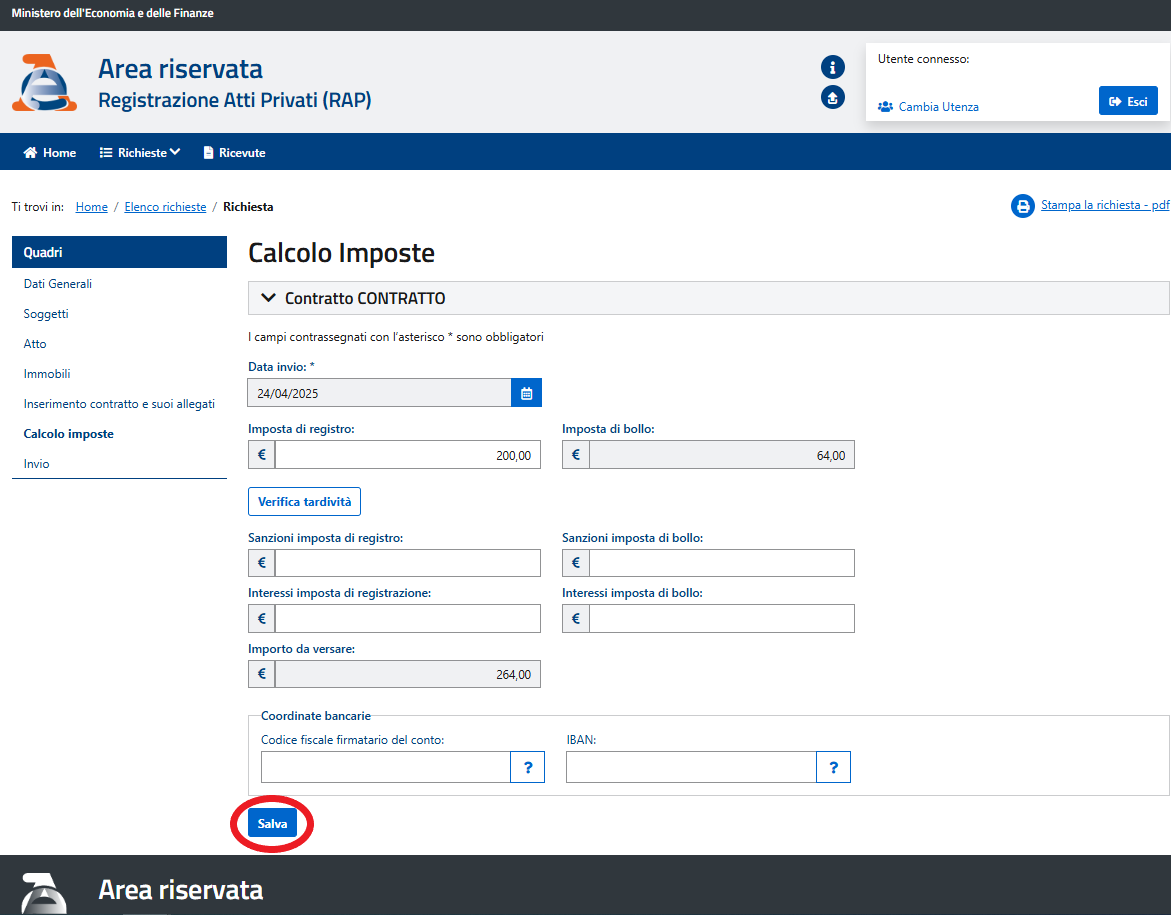Click the Coordinate bancarie legend
The height and width of the screenshot is (915, 1171).
(x=316, y=716)
